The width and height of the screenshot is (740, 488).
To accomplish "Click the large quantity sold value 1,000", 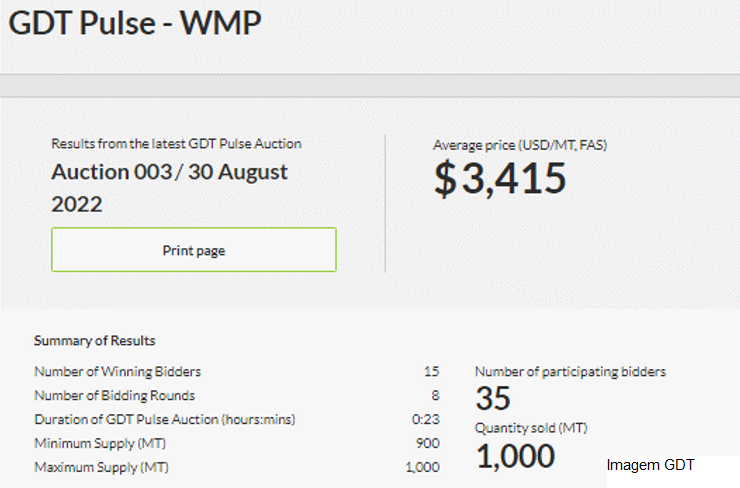I will point(515,456).
